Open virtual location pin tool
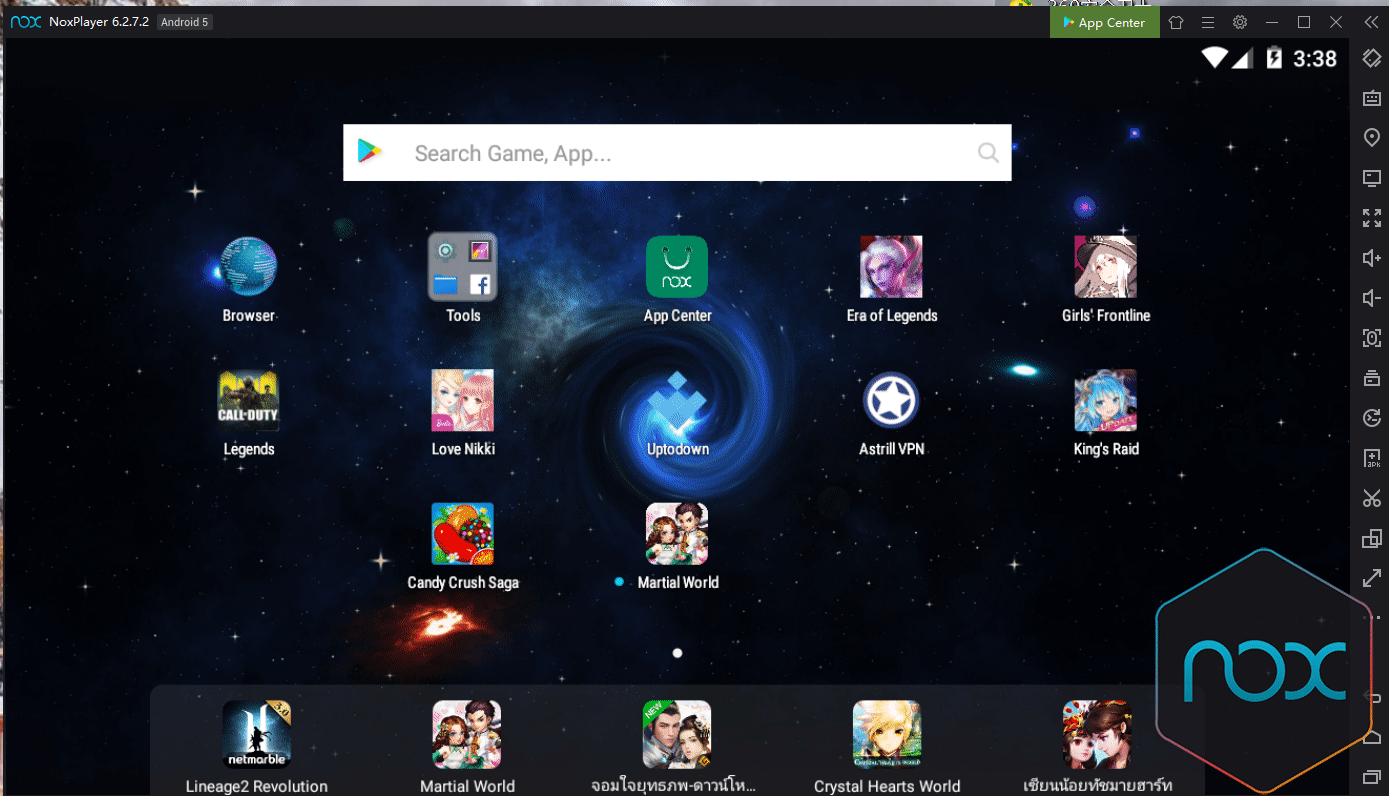 pos(1372,138)
